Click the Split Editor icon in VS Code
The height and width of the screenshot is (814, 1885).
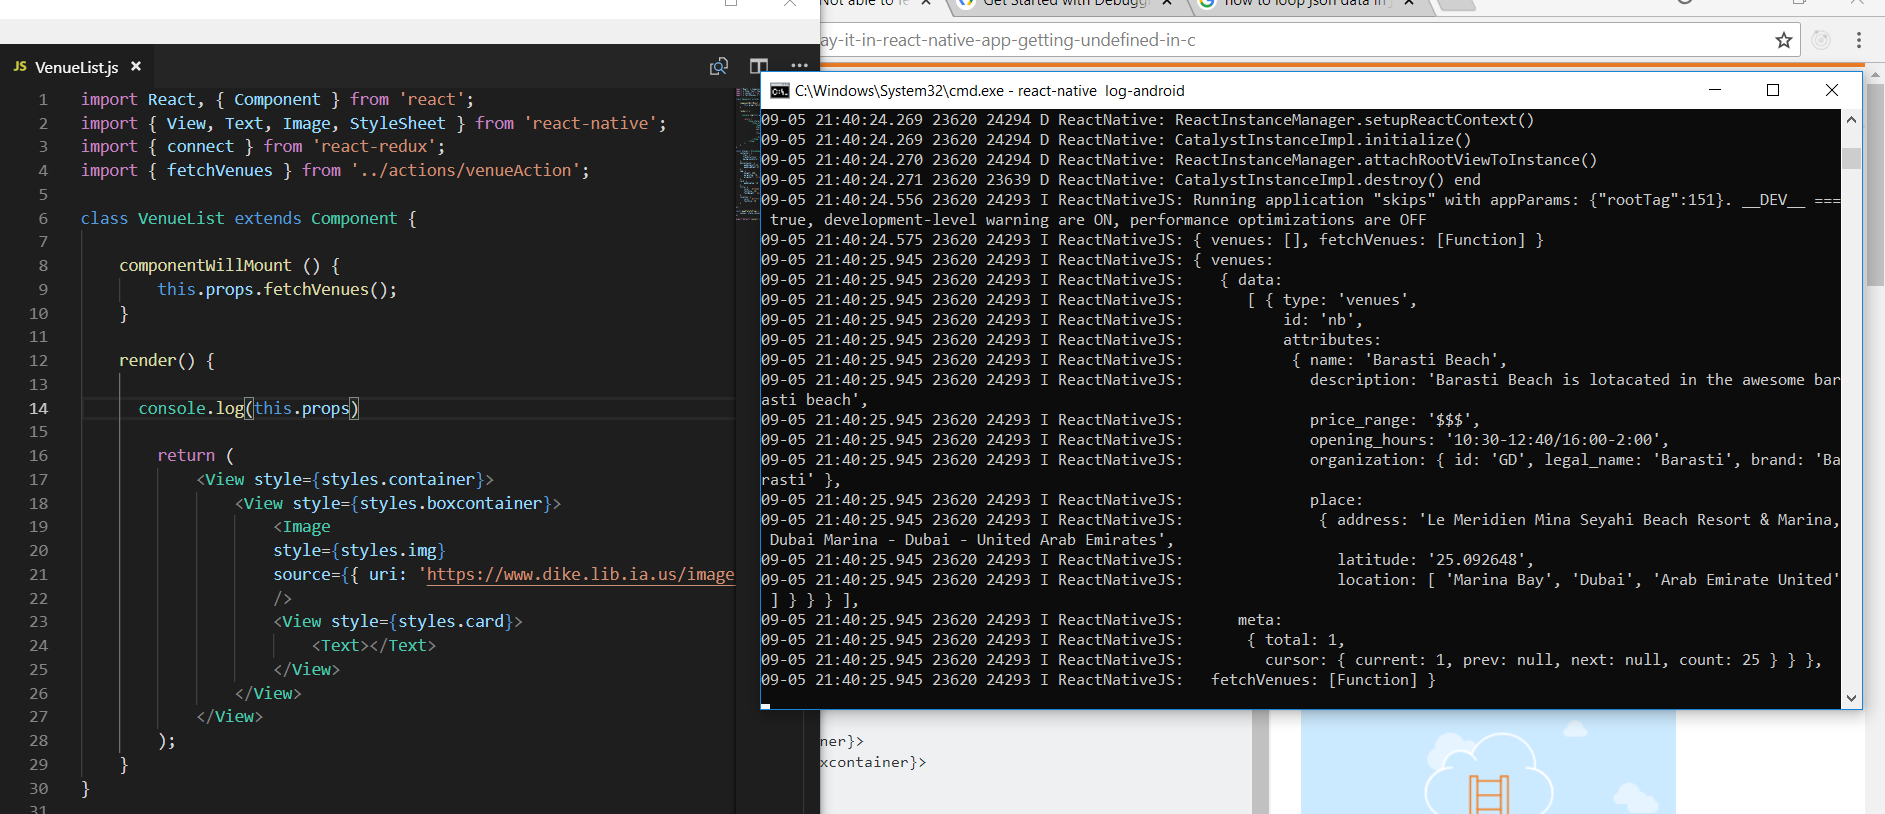coord(759,66)
